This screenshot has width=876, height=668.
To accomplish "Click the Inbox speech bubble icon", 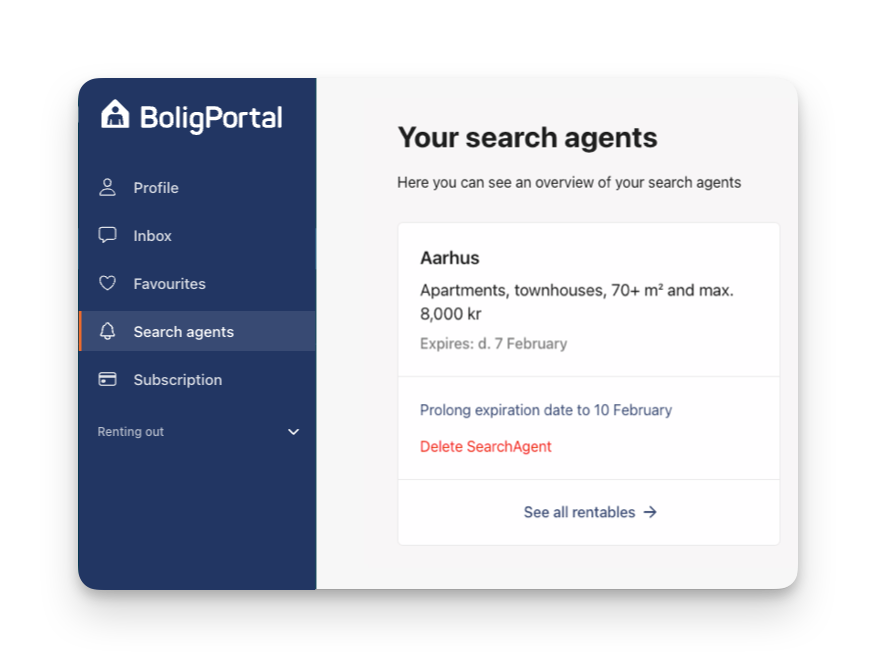I will coord(107,235).
